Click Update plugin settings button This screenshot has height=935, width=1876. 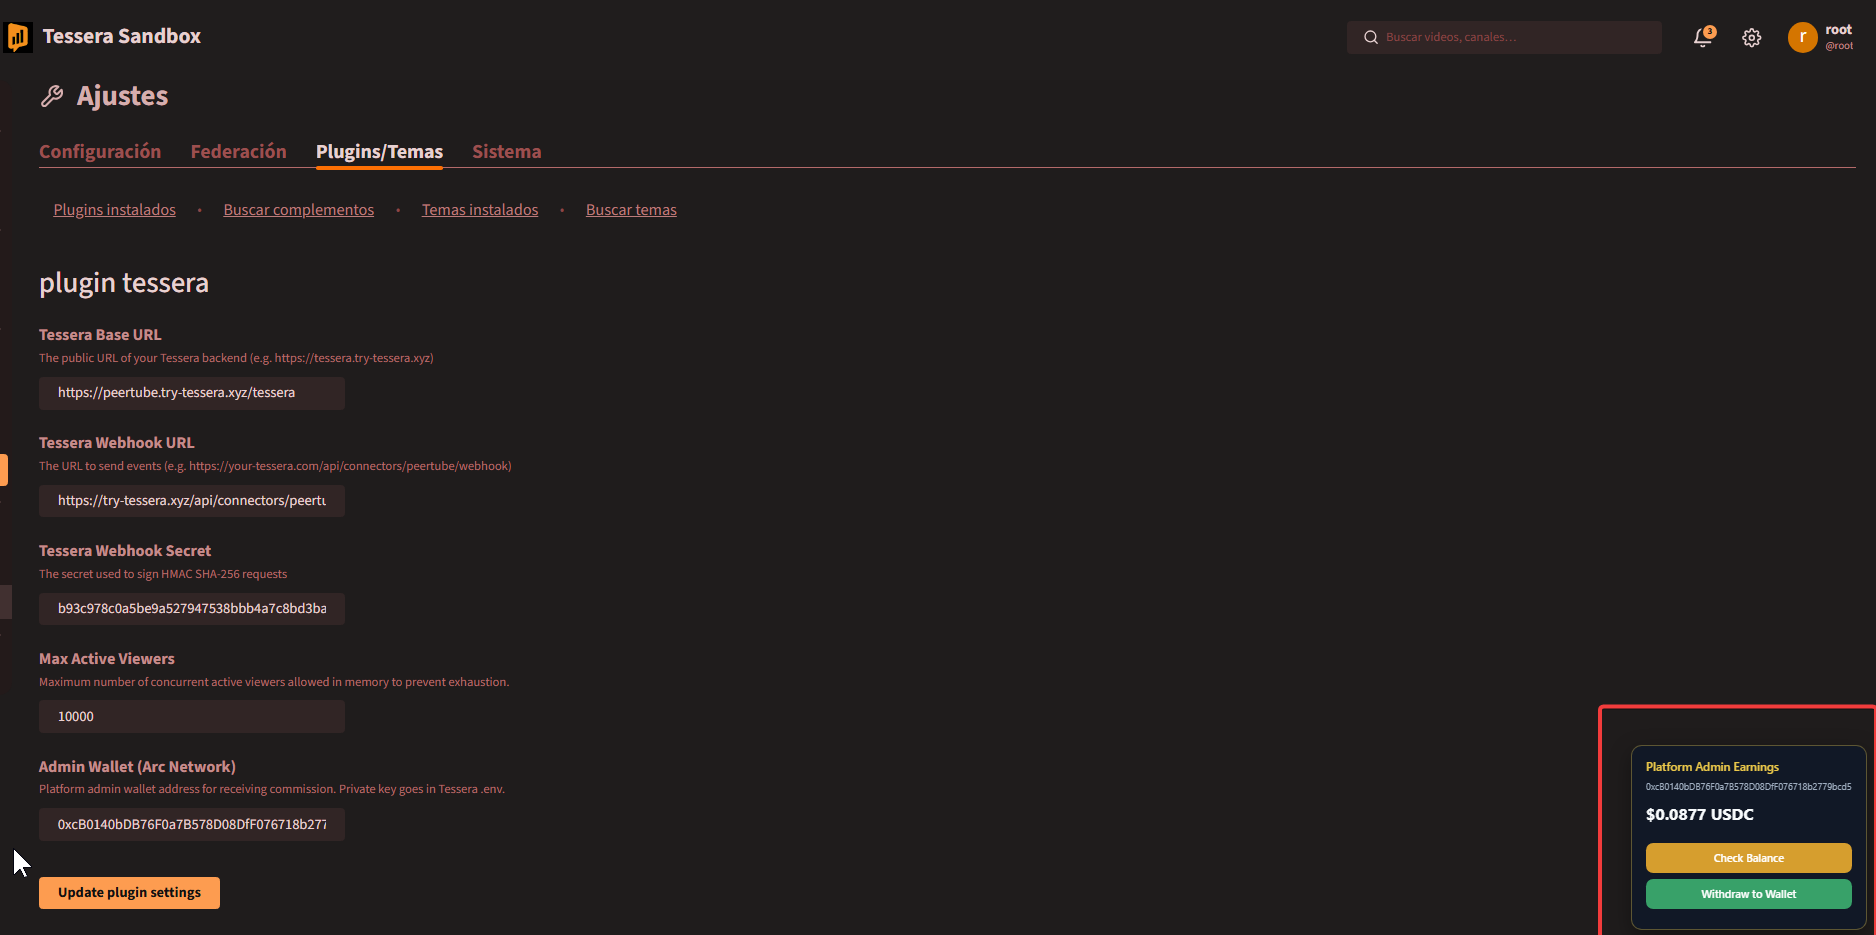(x=129, y=893)
